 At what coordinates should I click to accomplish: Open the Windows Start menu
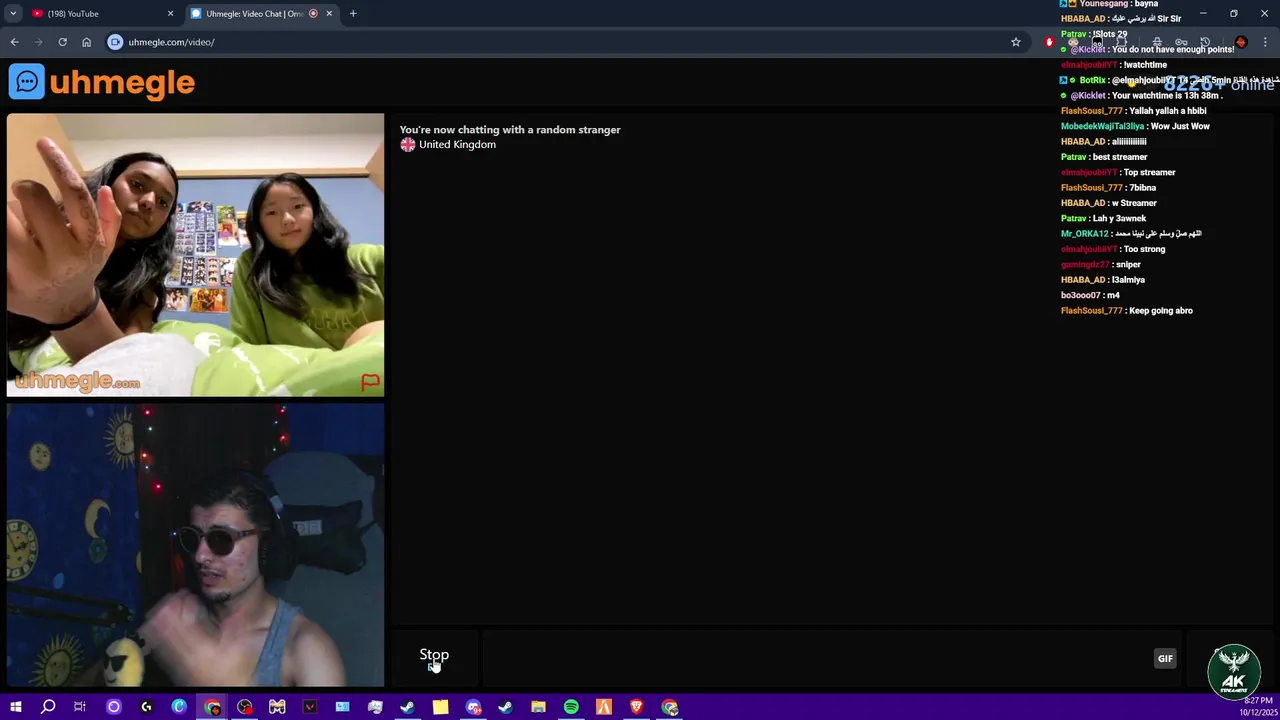pos(15,707)
